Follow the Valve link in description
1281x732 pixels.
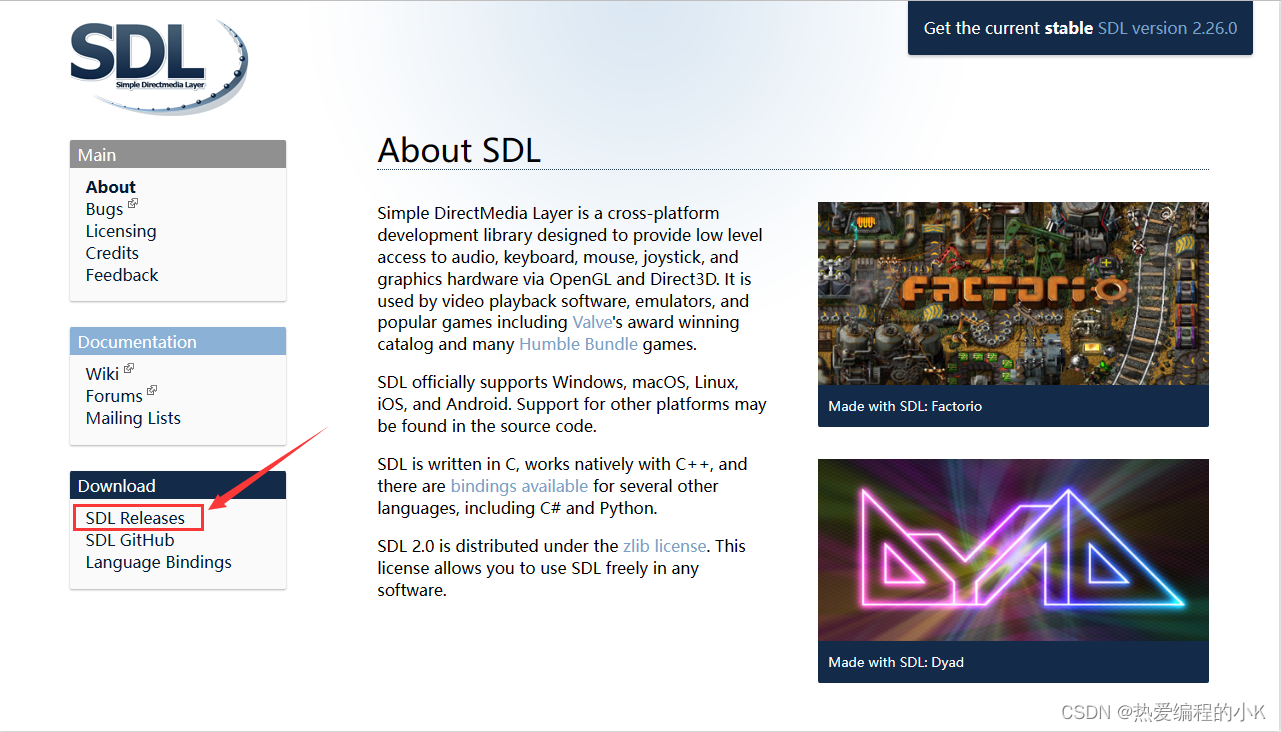[591, 323]
